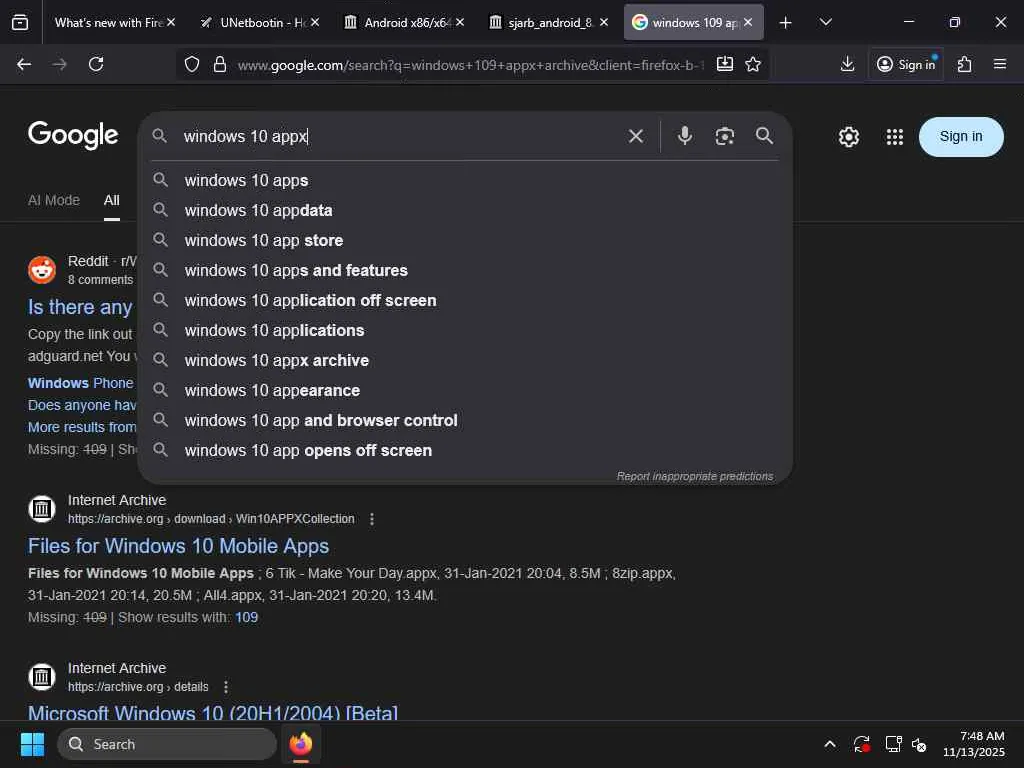
Task: Choose suggestion windows 10 applications
Action: [465, 330]
